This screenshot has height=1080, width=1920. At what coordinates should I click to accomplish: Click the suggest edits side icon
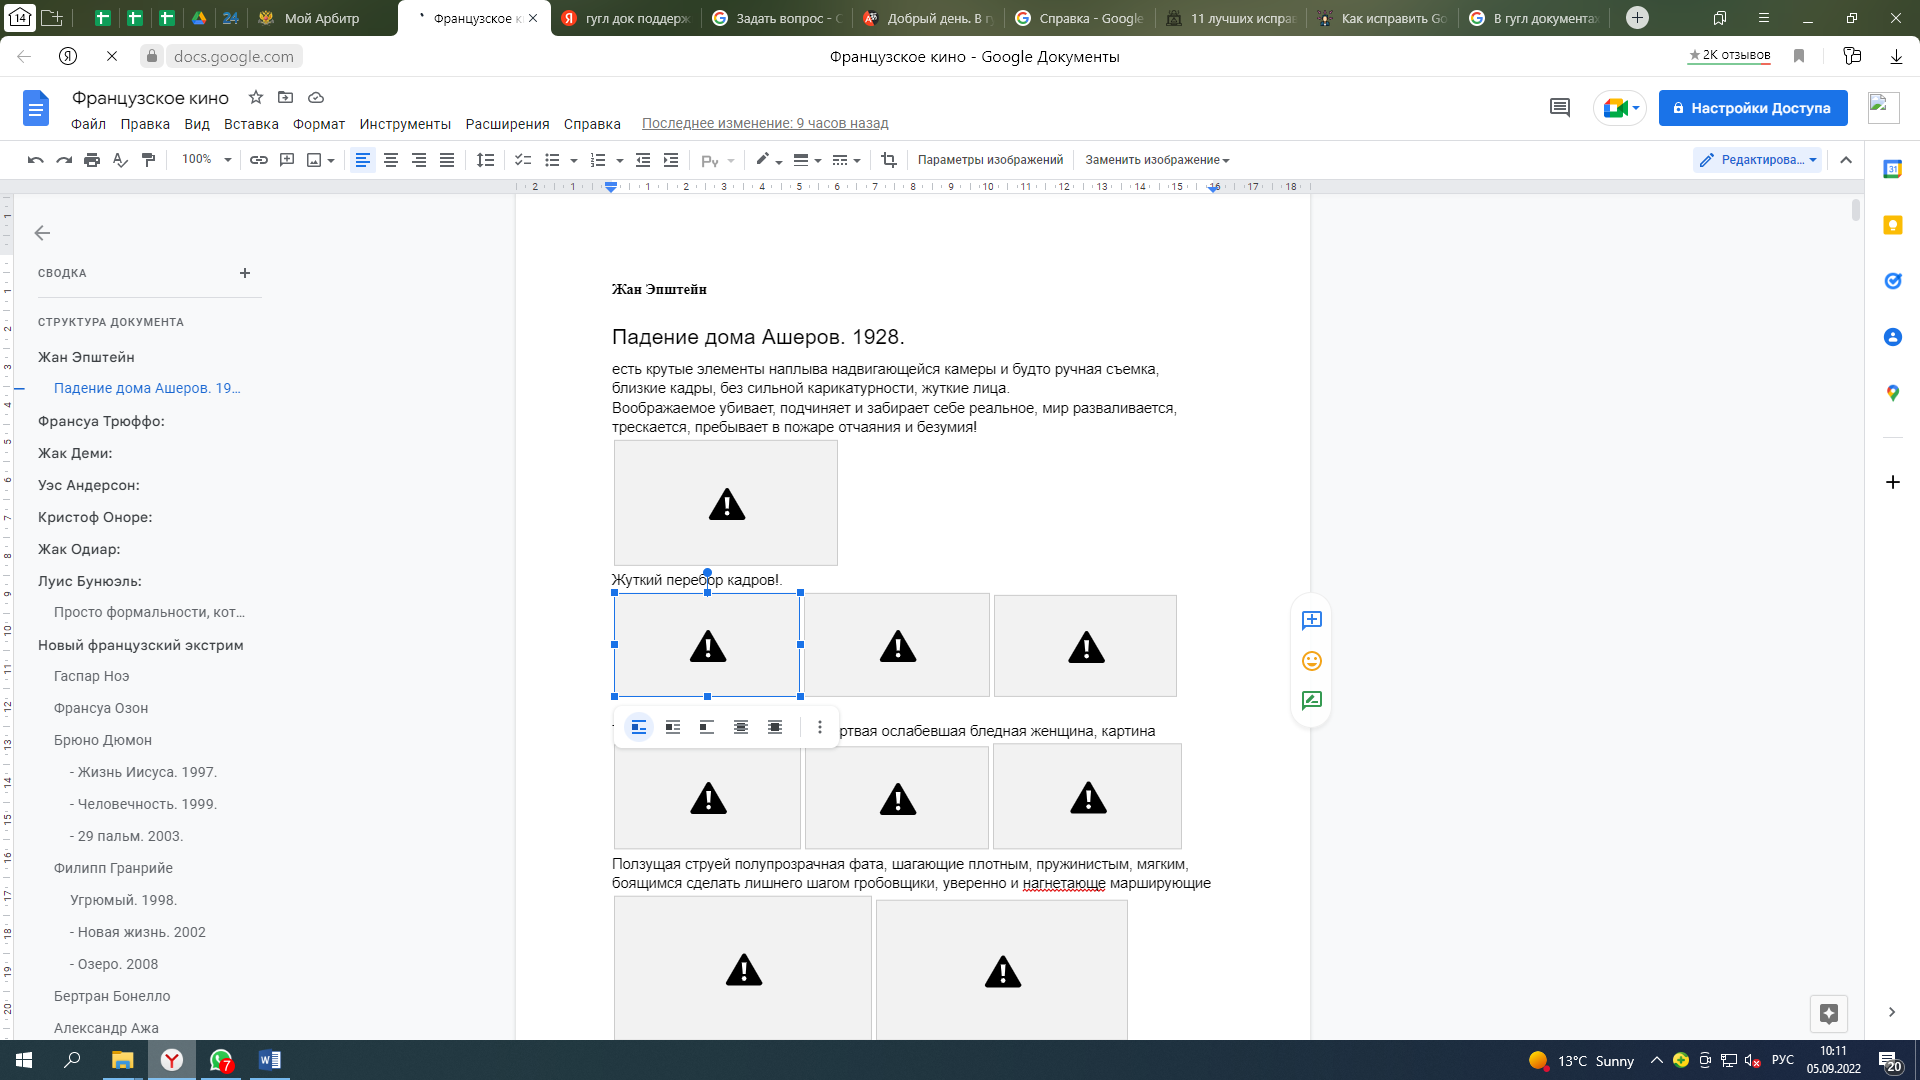pos(1311,701)
